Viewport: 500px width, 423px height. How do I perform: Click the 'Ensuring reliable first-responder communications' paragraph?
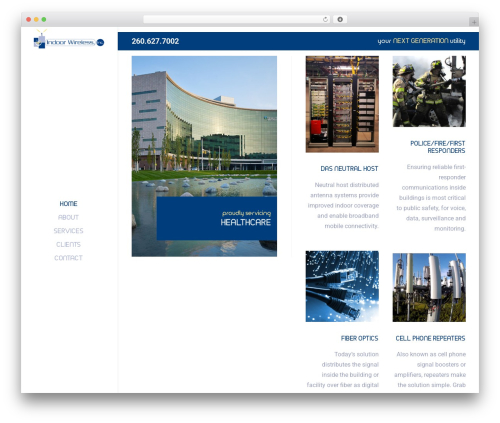431,198
